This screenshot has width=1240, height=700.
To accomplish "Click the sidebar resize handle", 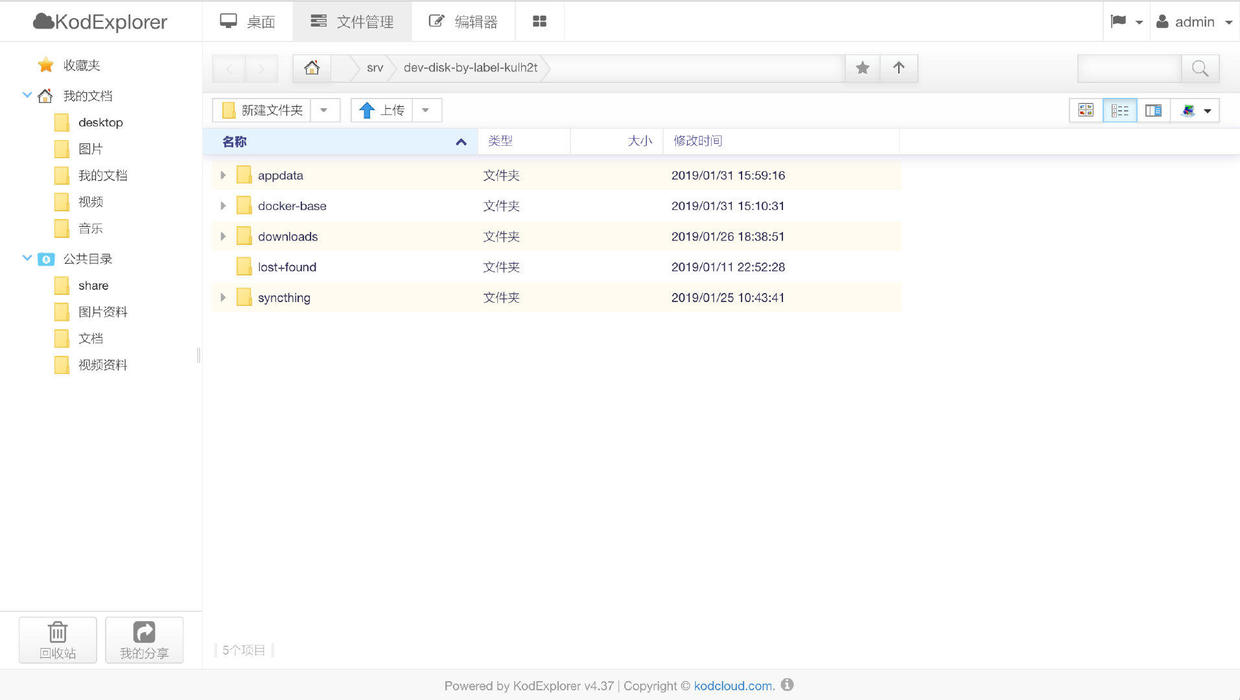I will [x=198, y=355].
